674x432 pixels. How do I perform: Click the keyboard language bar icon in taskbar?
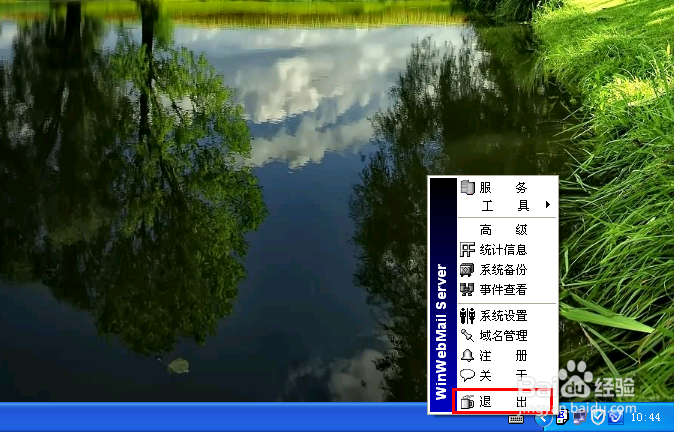click(516, 418)
